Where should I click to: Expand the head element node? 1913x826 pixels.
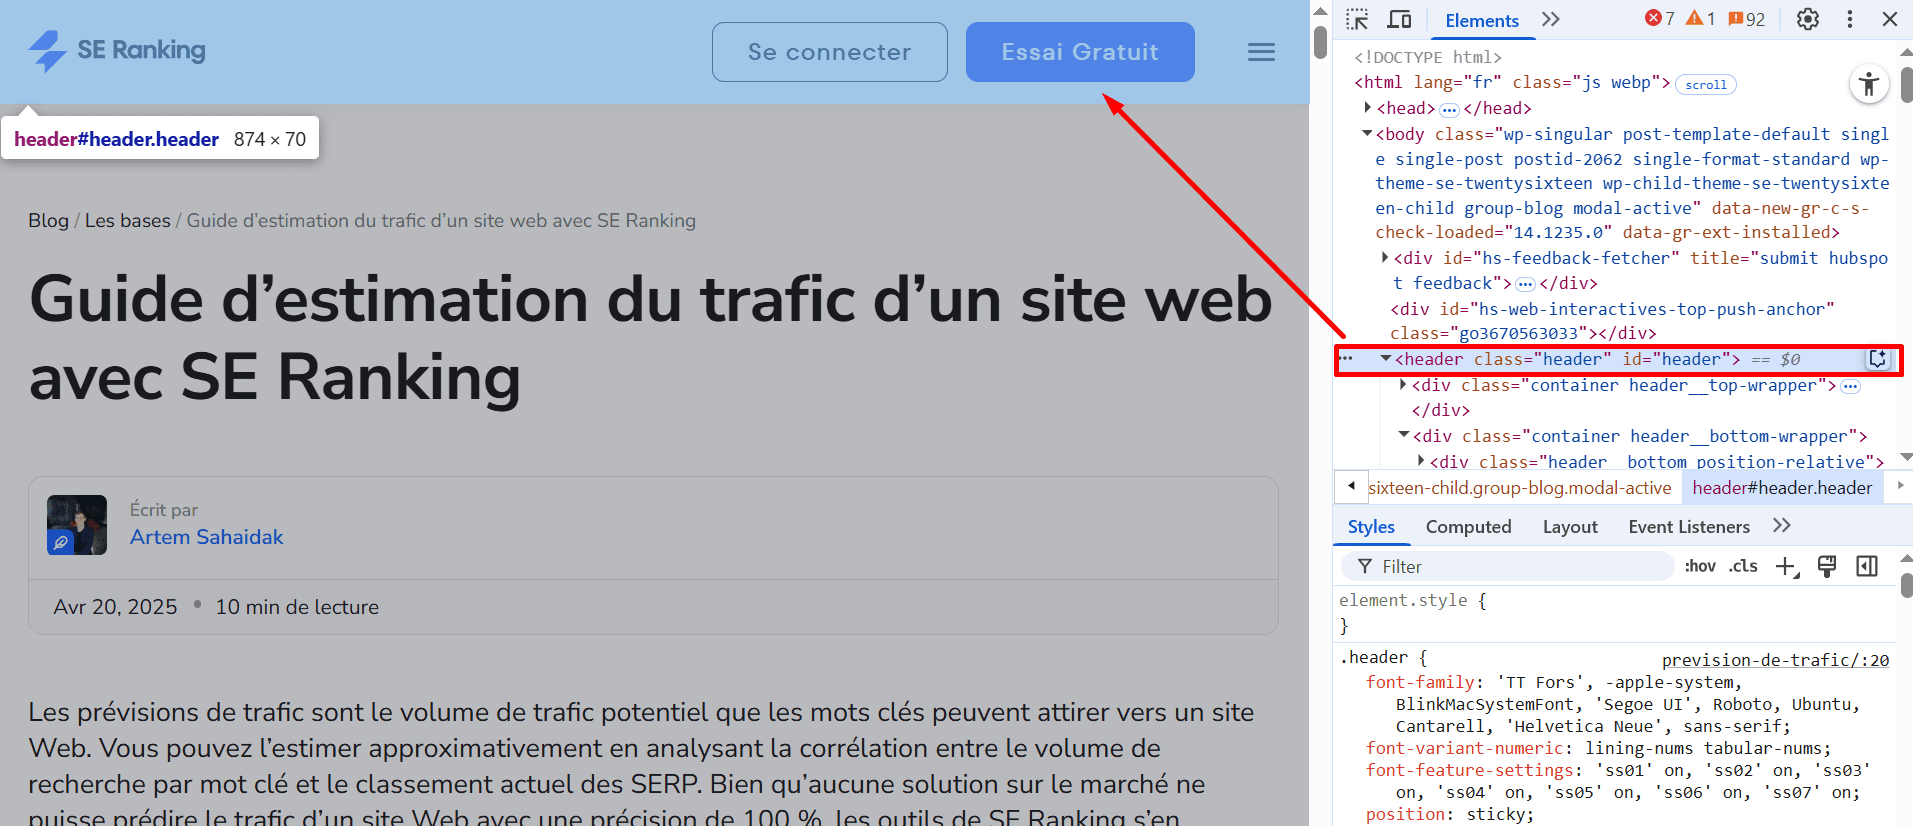coord(1368,107)
